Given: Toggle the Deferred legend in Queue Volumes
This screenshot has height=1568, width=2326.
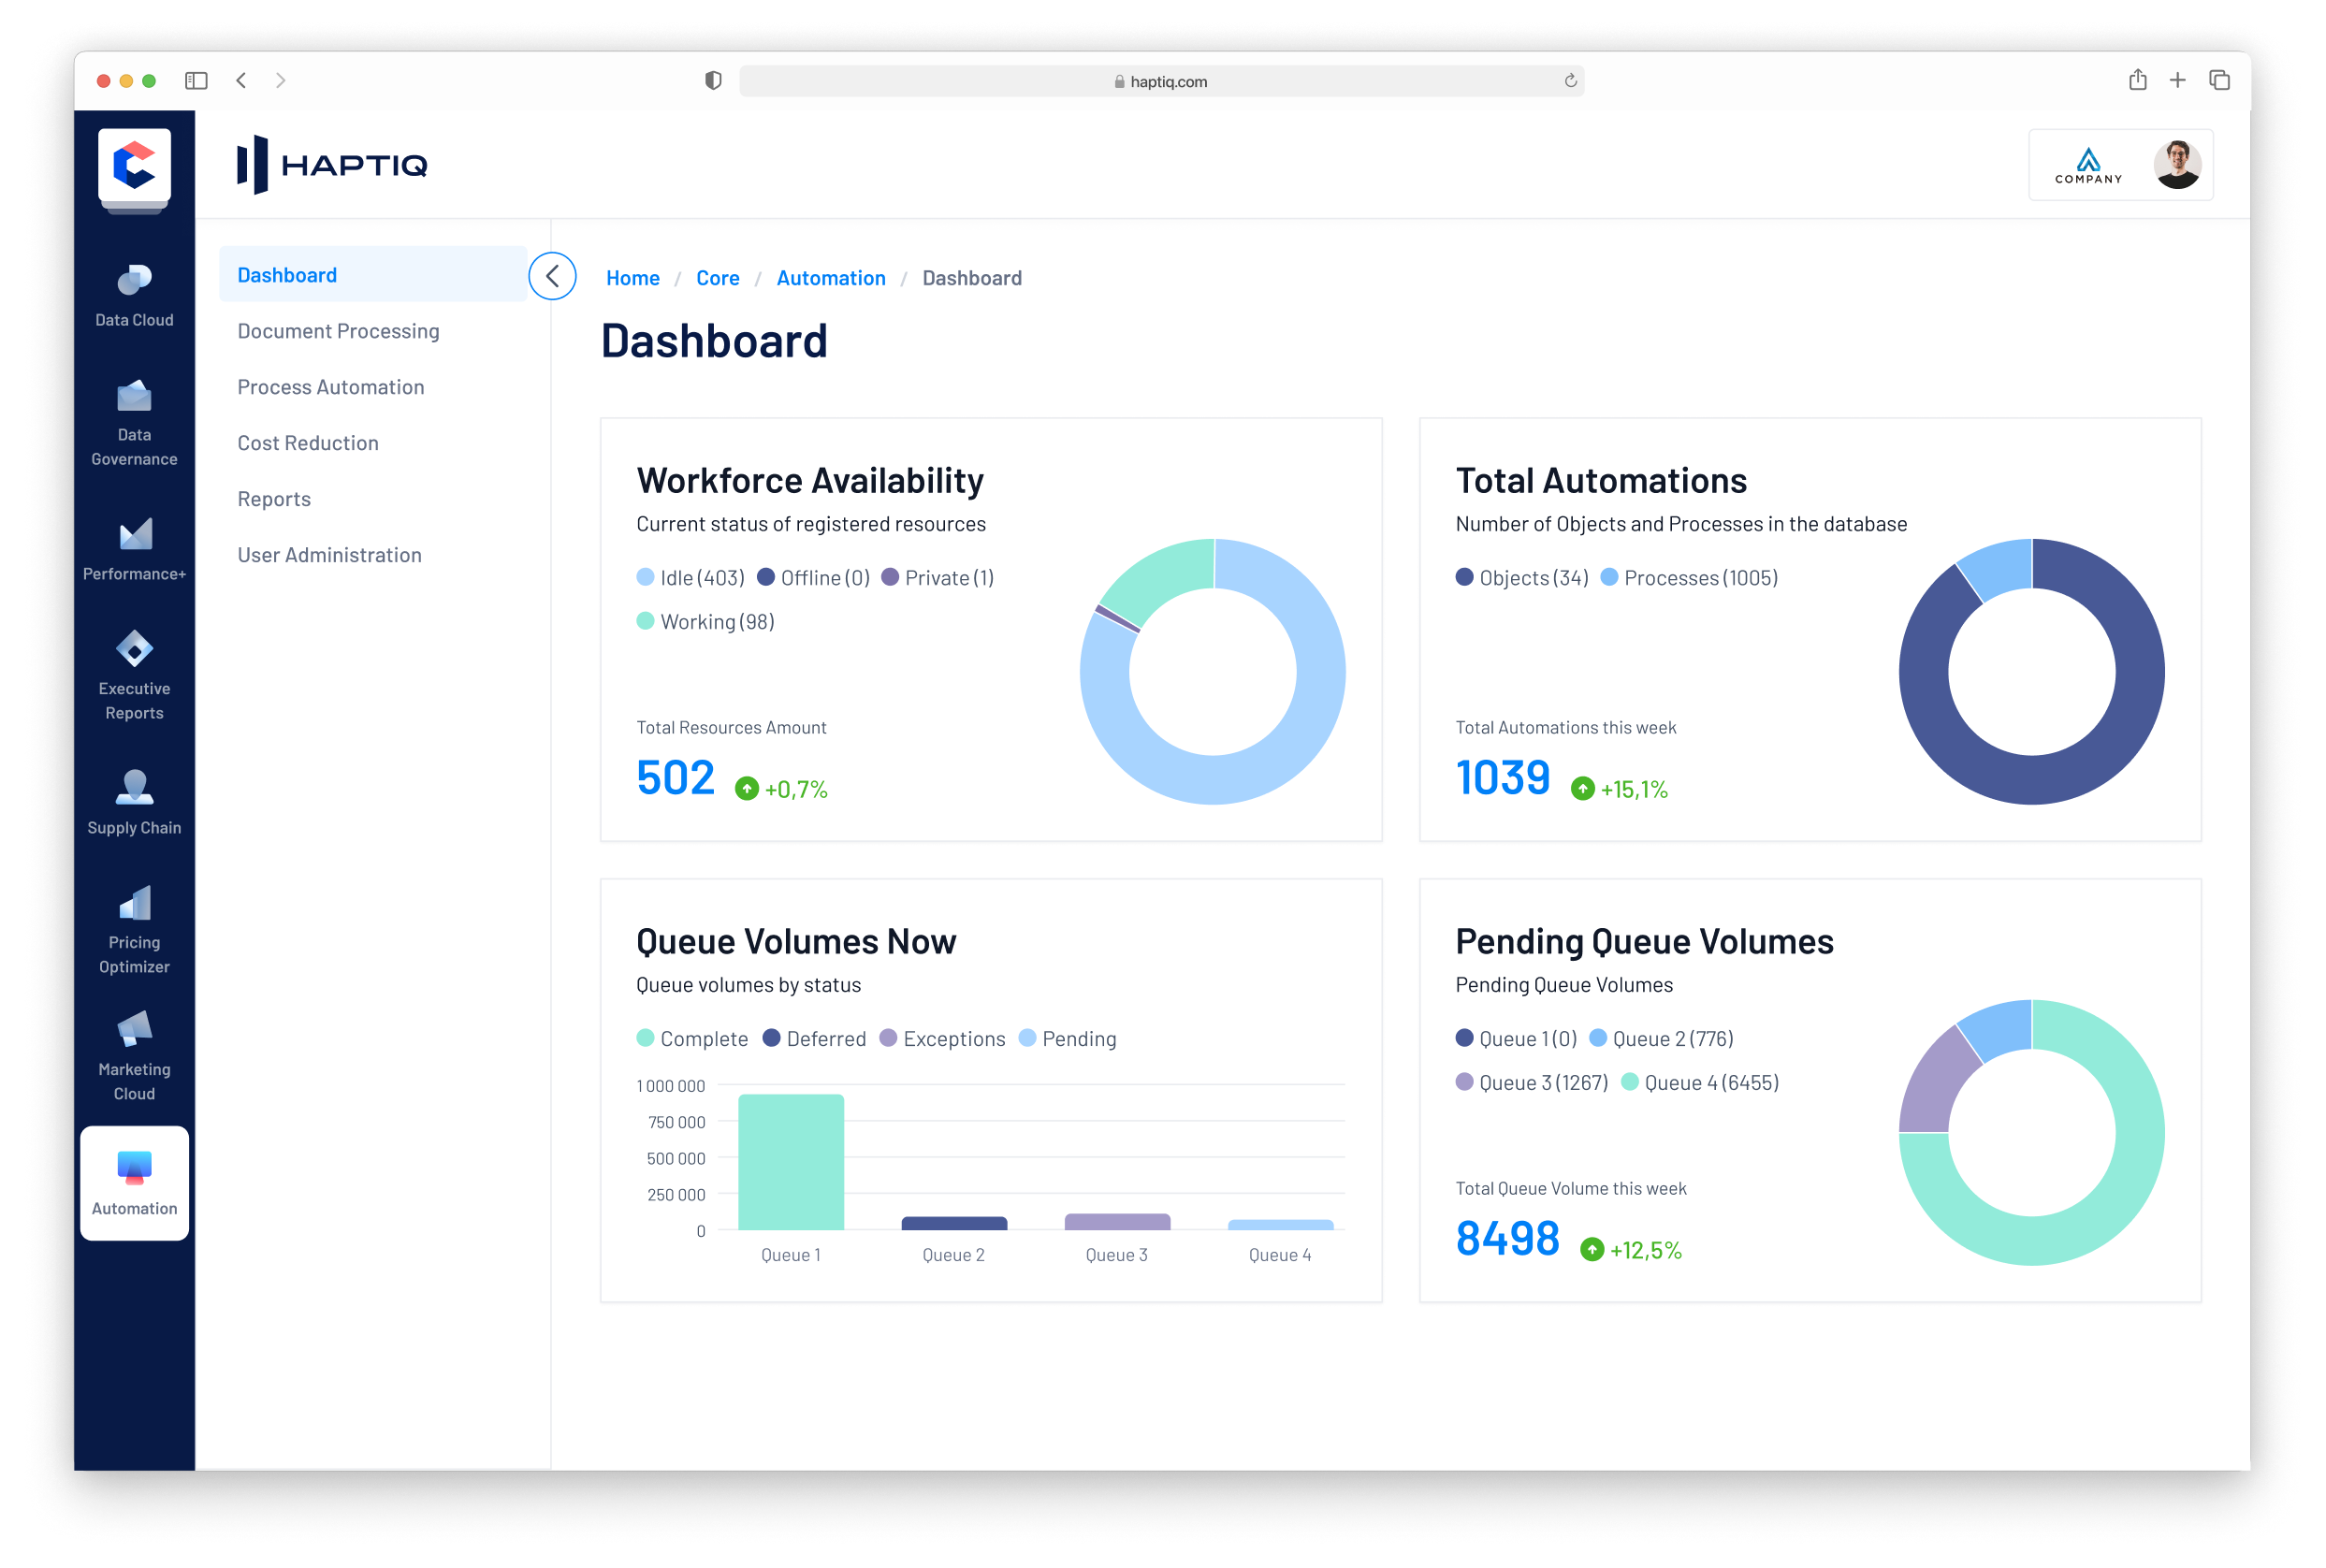Looking at the screenshot, I should [814, 1039].
